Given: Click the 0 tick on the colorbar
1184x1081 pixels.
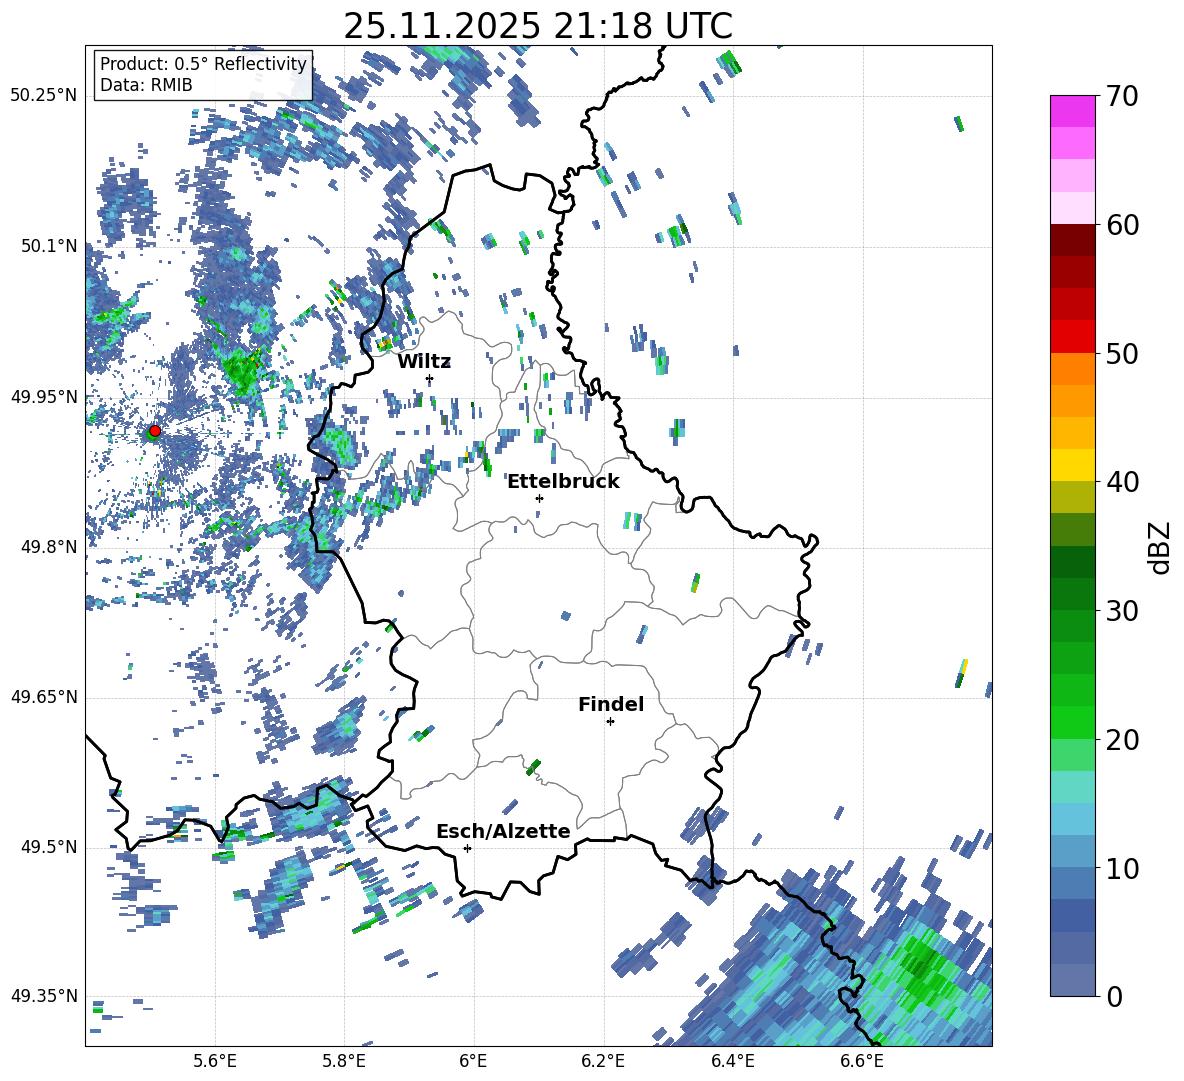Looking at the screenshot, I should click(x=1114, y=996).
